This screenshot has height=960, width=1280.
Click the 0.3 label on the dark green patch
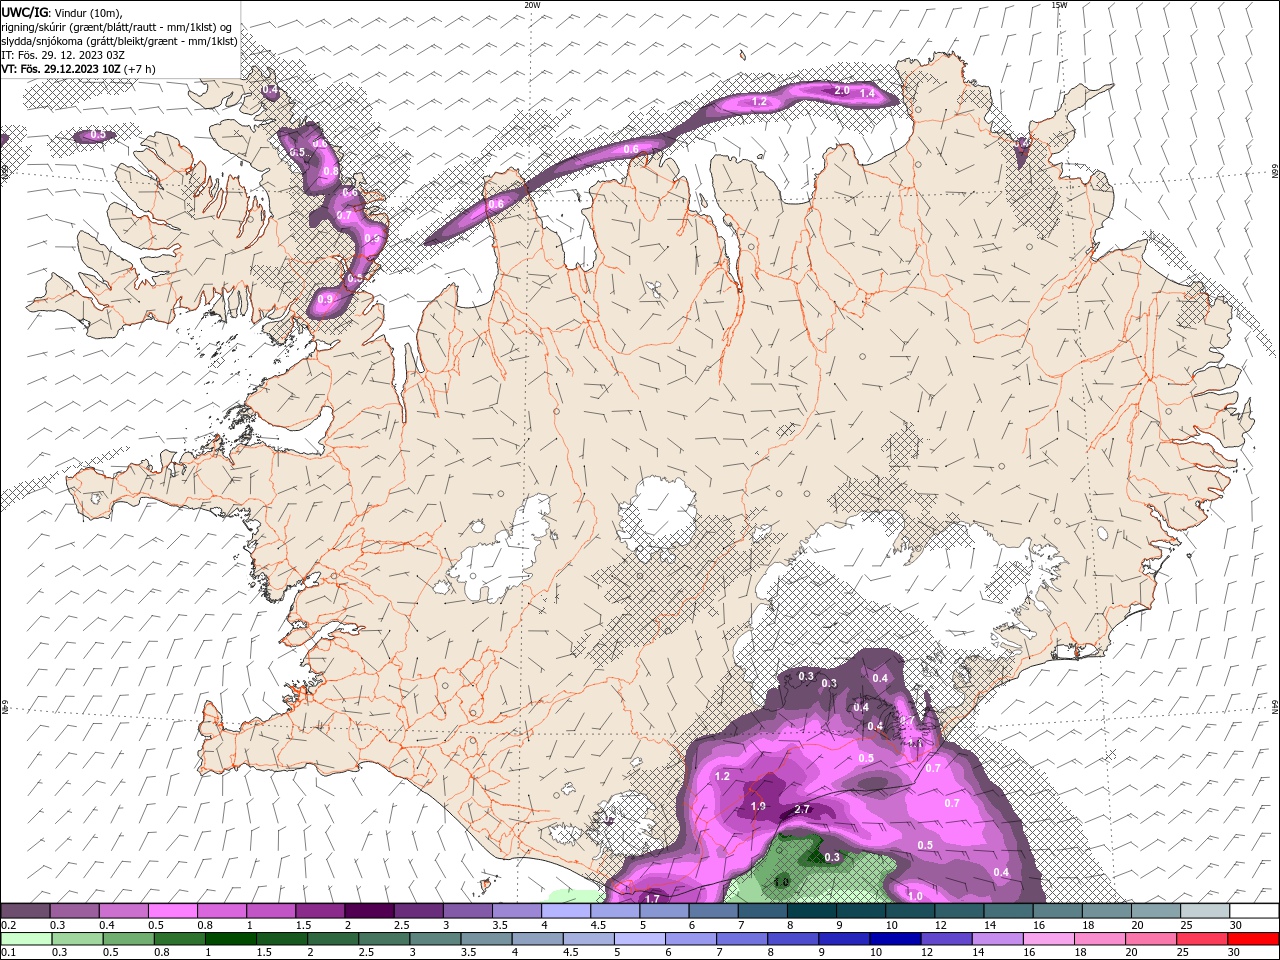point(832,857)
